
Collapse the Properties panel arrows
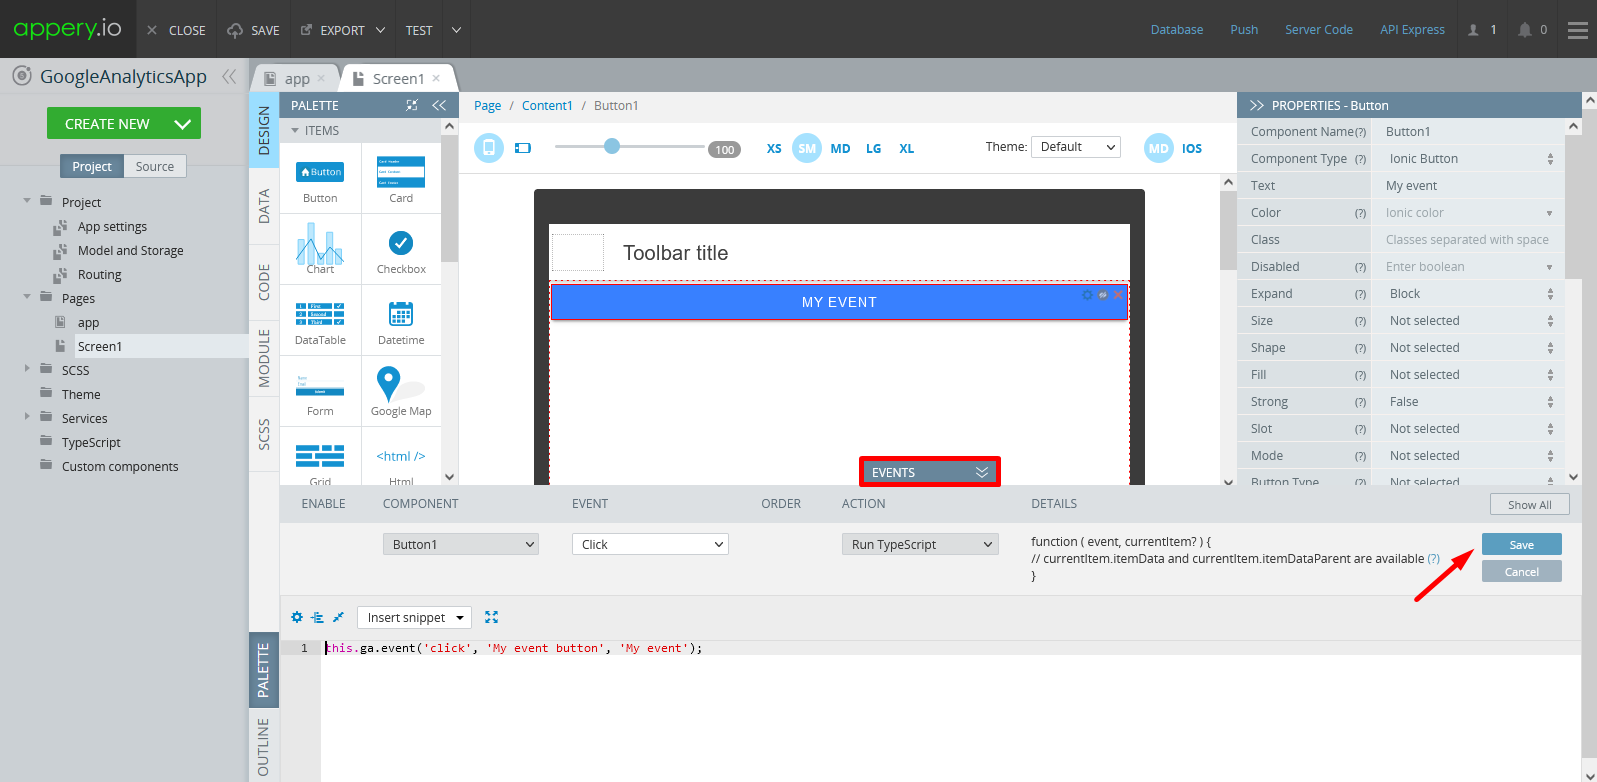1257,105
